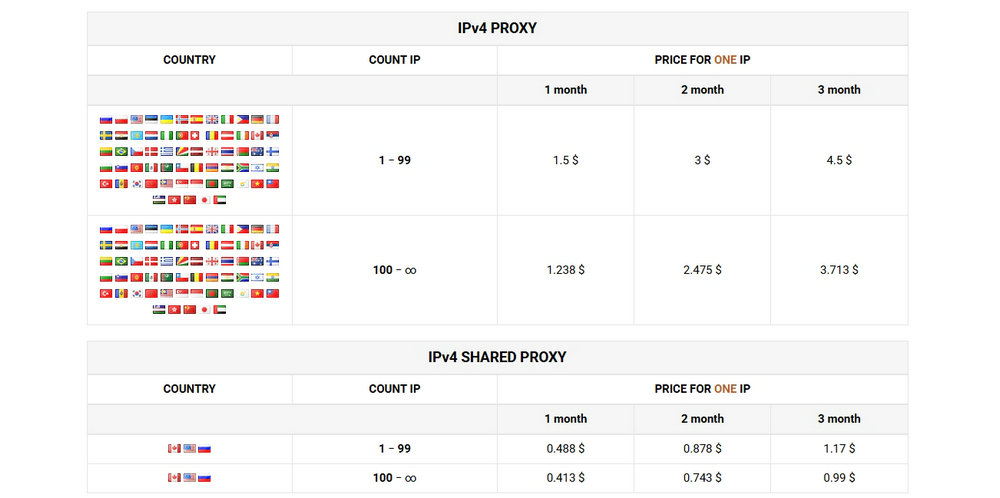This screenshot has height=498, width=1000.
Task: Click the '0.413 $' price cell
Action: 566,478
